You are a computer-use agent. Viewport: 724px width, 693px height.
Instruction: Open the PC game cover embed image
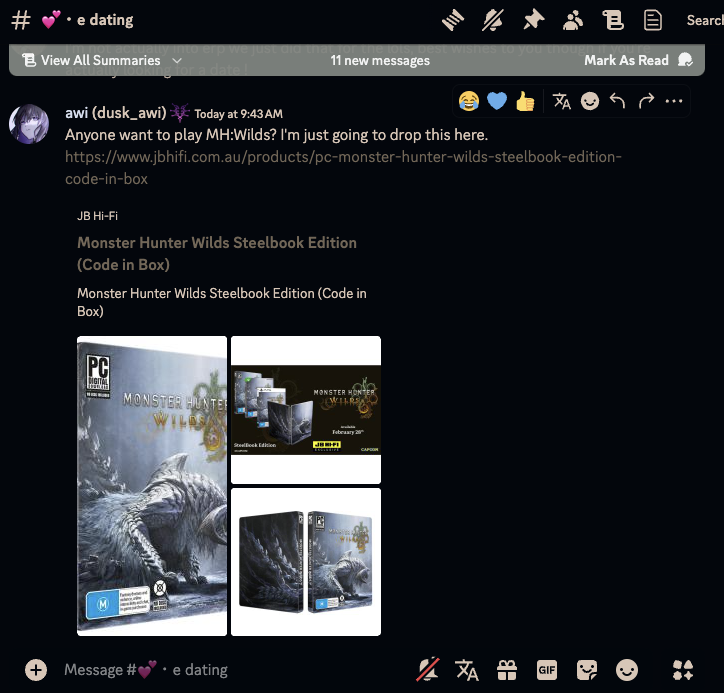[x=152, y=486]
